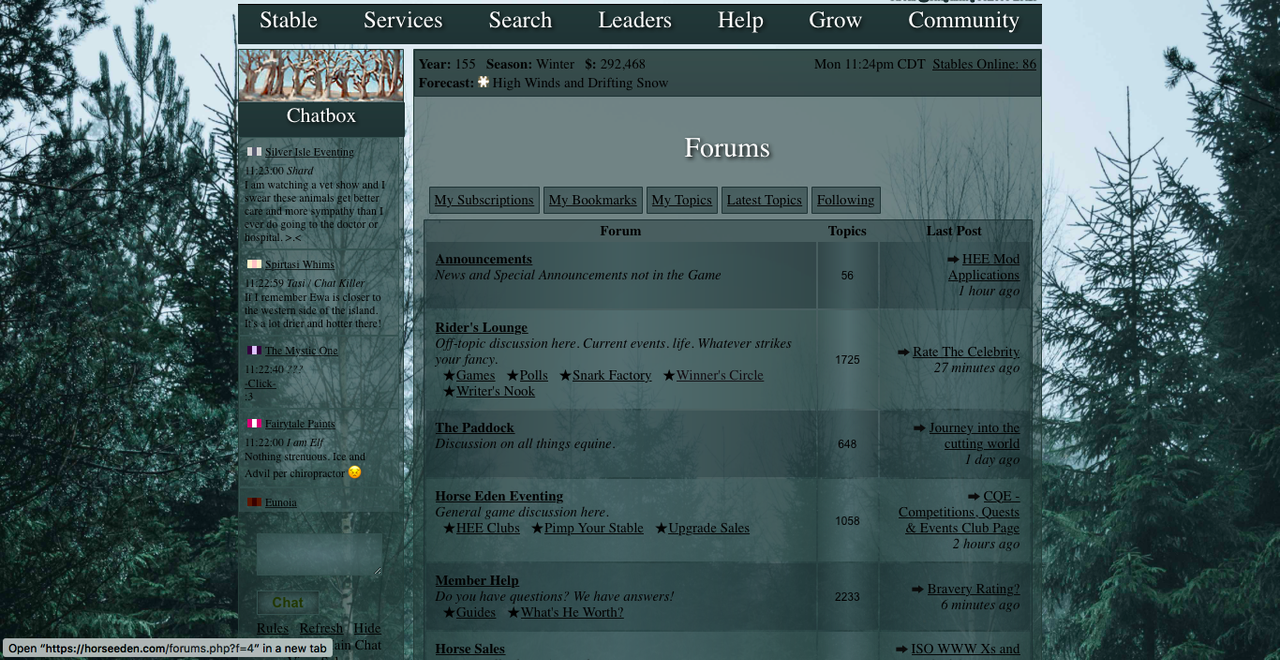This screenshot has height=660, width=1280.
Task: Click the star icon before Snark Factory
Action: tap(565, 375)
